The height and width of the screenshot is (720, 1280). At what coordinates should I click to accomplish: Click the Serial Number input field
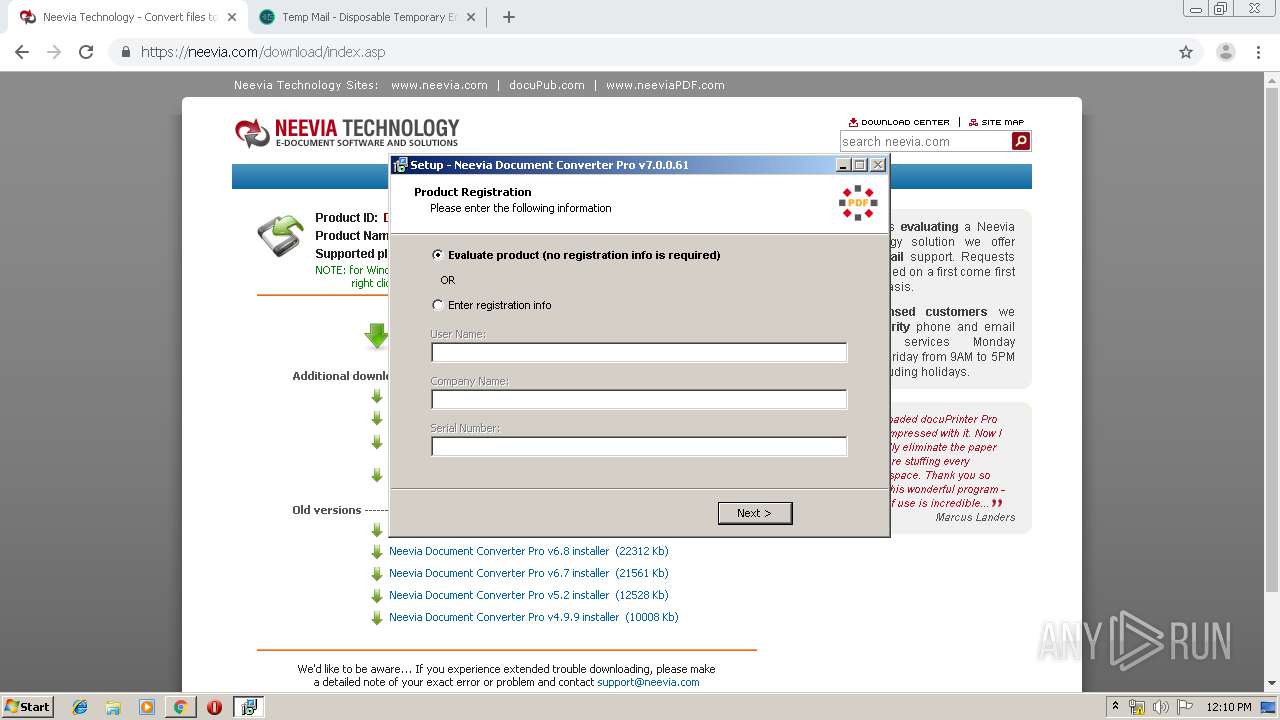(639, 446)
